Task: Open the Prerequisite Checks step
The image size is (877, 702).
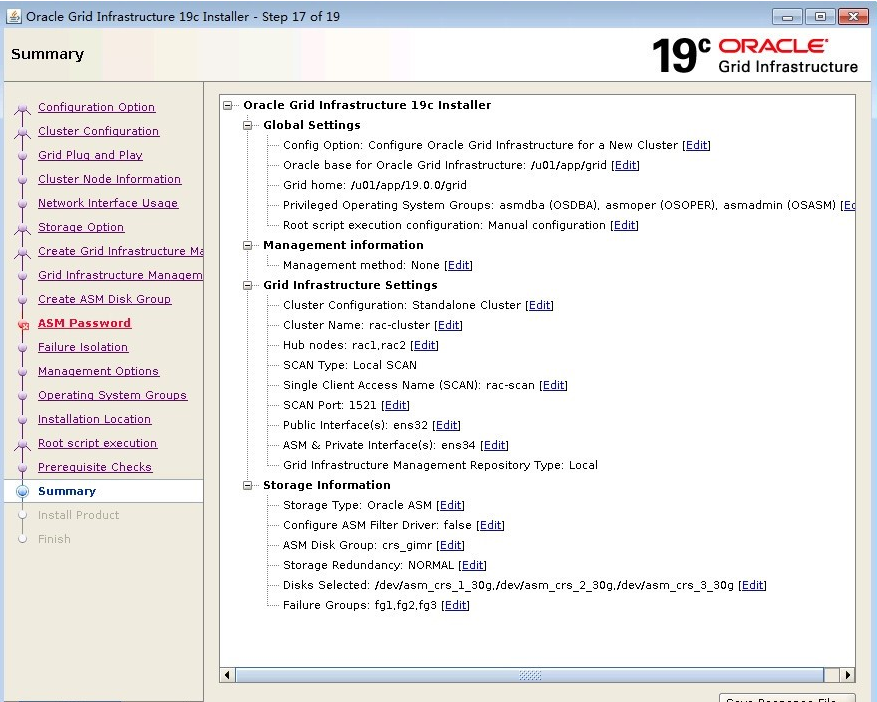Action: click(94, 467)
